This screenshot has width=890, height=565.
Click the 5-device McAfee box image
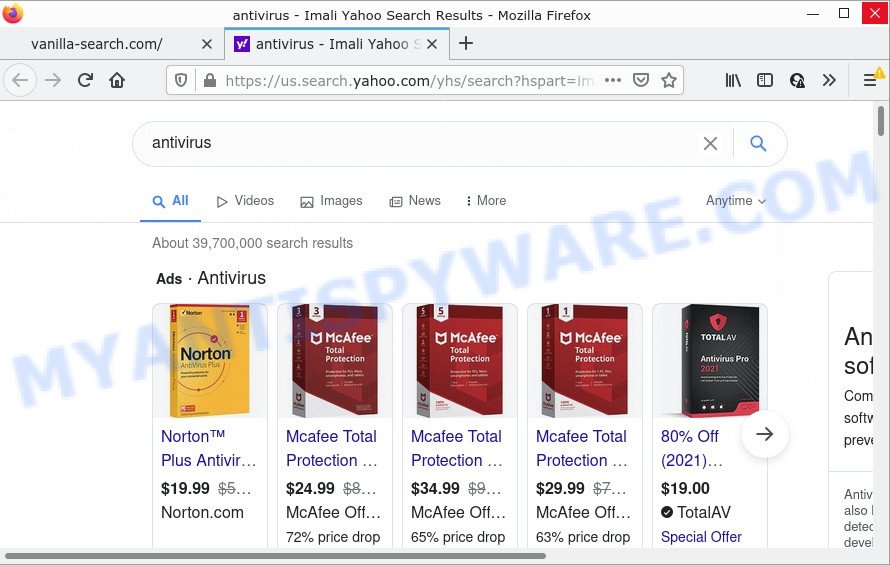pyautogui.click(x=459, y=361)
